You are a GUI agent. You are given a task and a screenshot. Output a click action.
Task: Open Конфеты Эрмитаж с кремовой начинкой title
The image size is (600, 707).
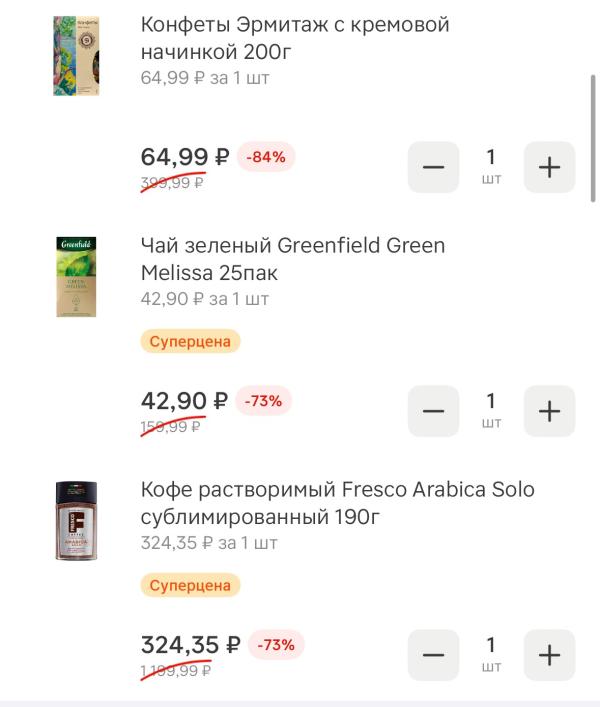click(295, 38)
